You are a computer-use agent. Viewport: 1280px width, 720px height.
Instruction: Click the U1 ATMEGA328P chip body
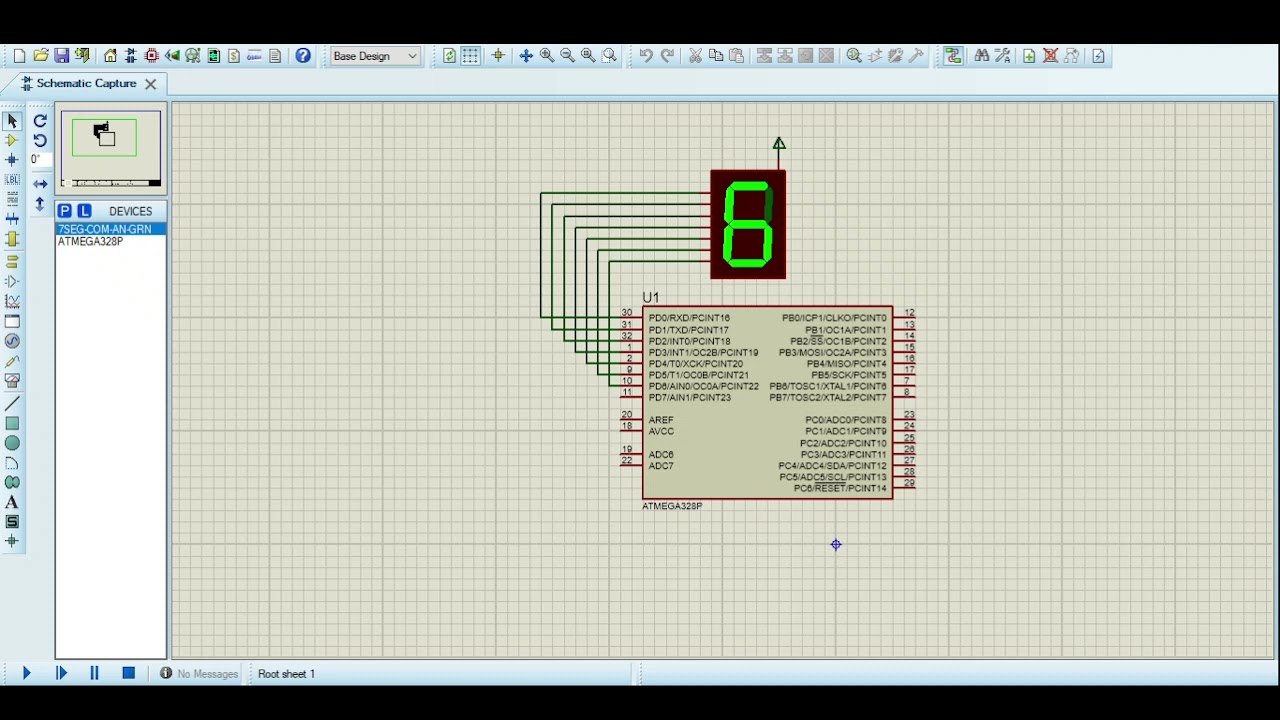point(767,402)
